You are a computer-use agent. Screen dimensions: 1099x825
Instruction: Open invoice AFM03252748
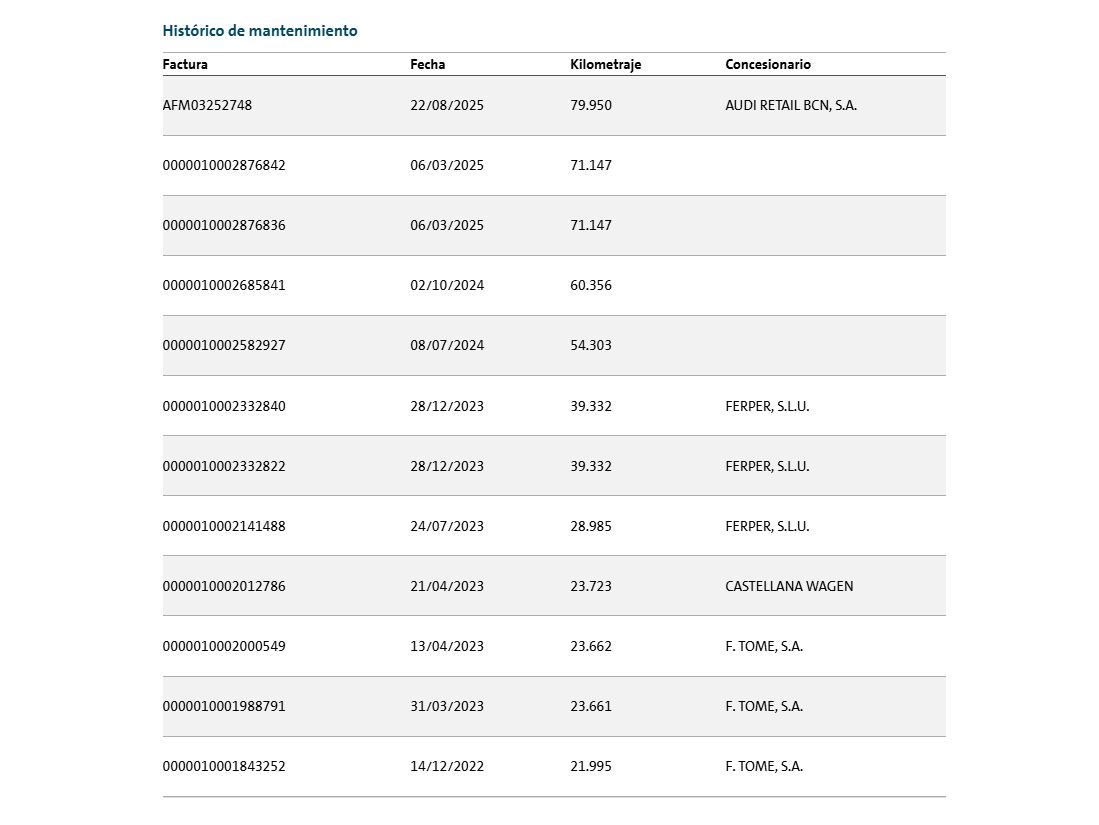point(207,105)
